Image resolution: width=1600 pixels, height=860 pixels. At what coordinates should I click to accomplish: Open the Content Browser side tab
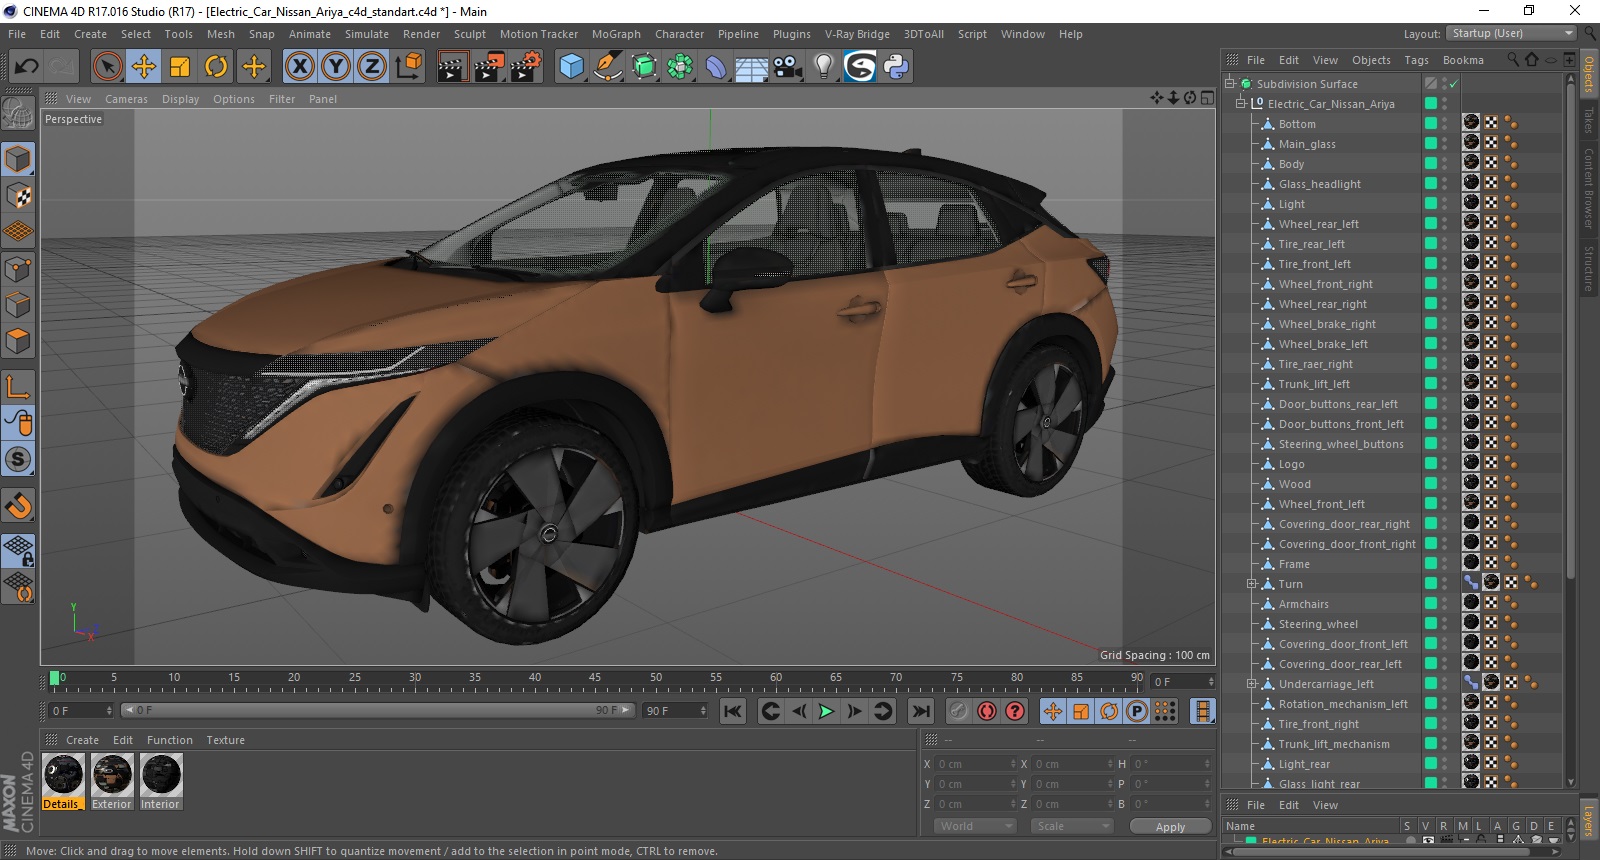point(1588,188)
